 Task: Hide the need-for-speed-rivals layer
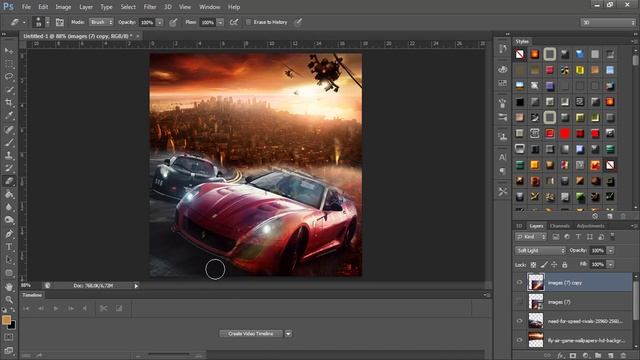[519, 321]
